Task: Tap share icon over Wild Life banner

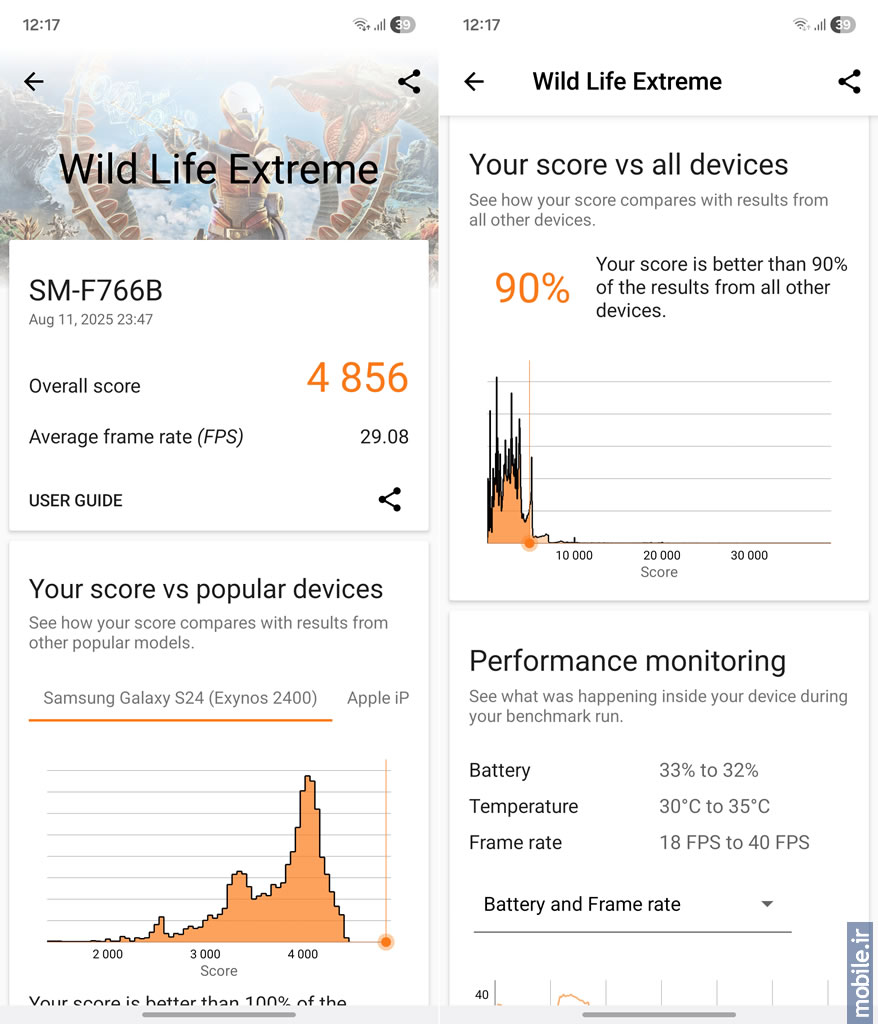Action: coord(409,82)
